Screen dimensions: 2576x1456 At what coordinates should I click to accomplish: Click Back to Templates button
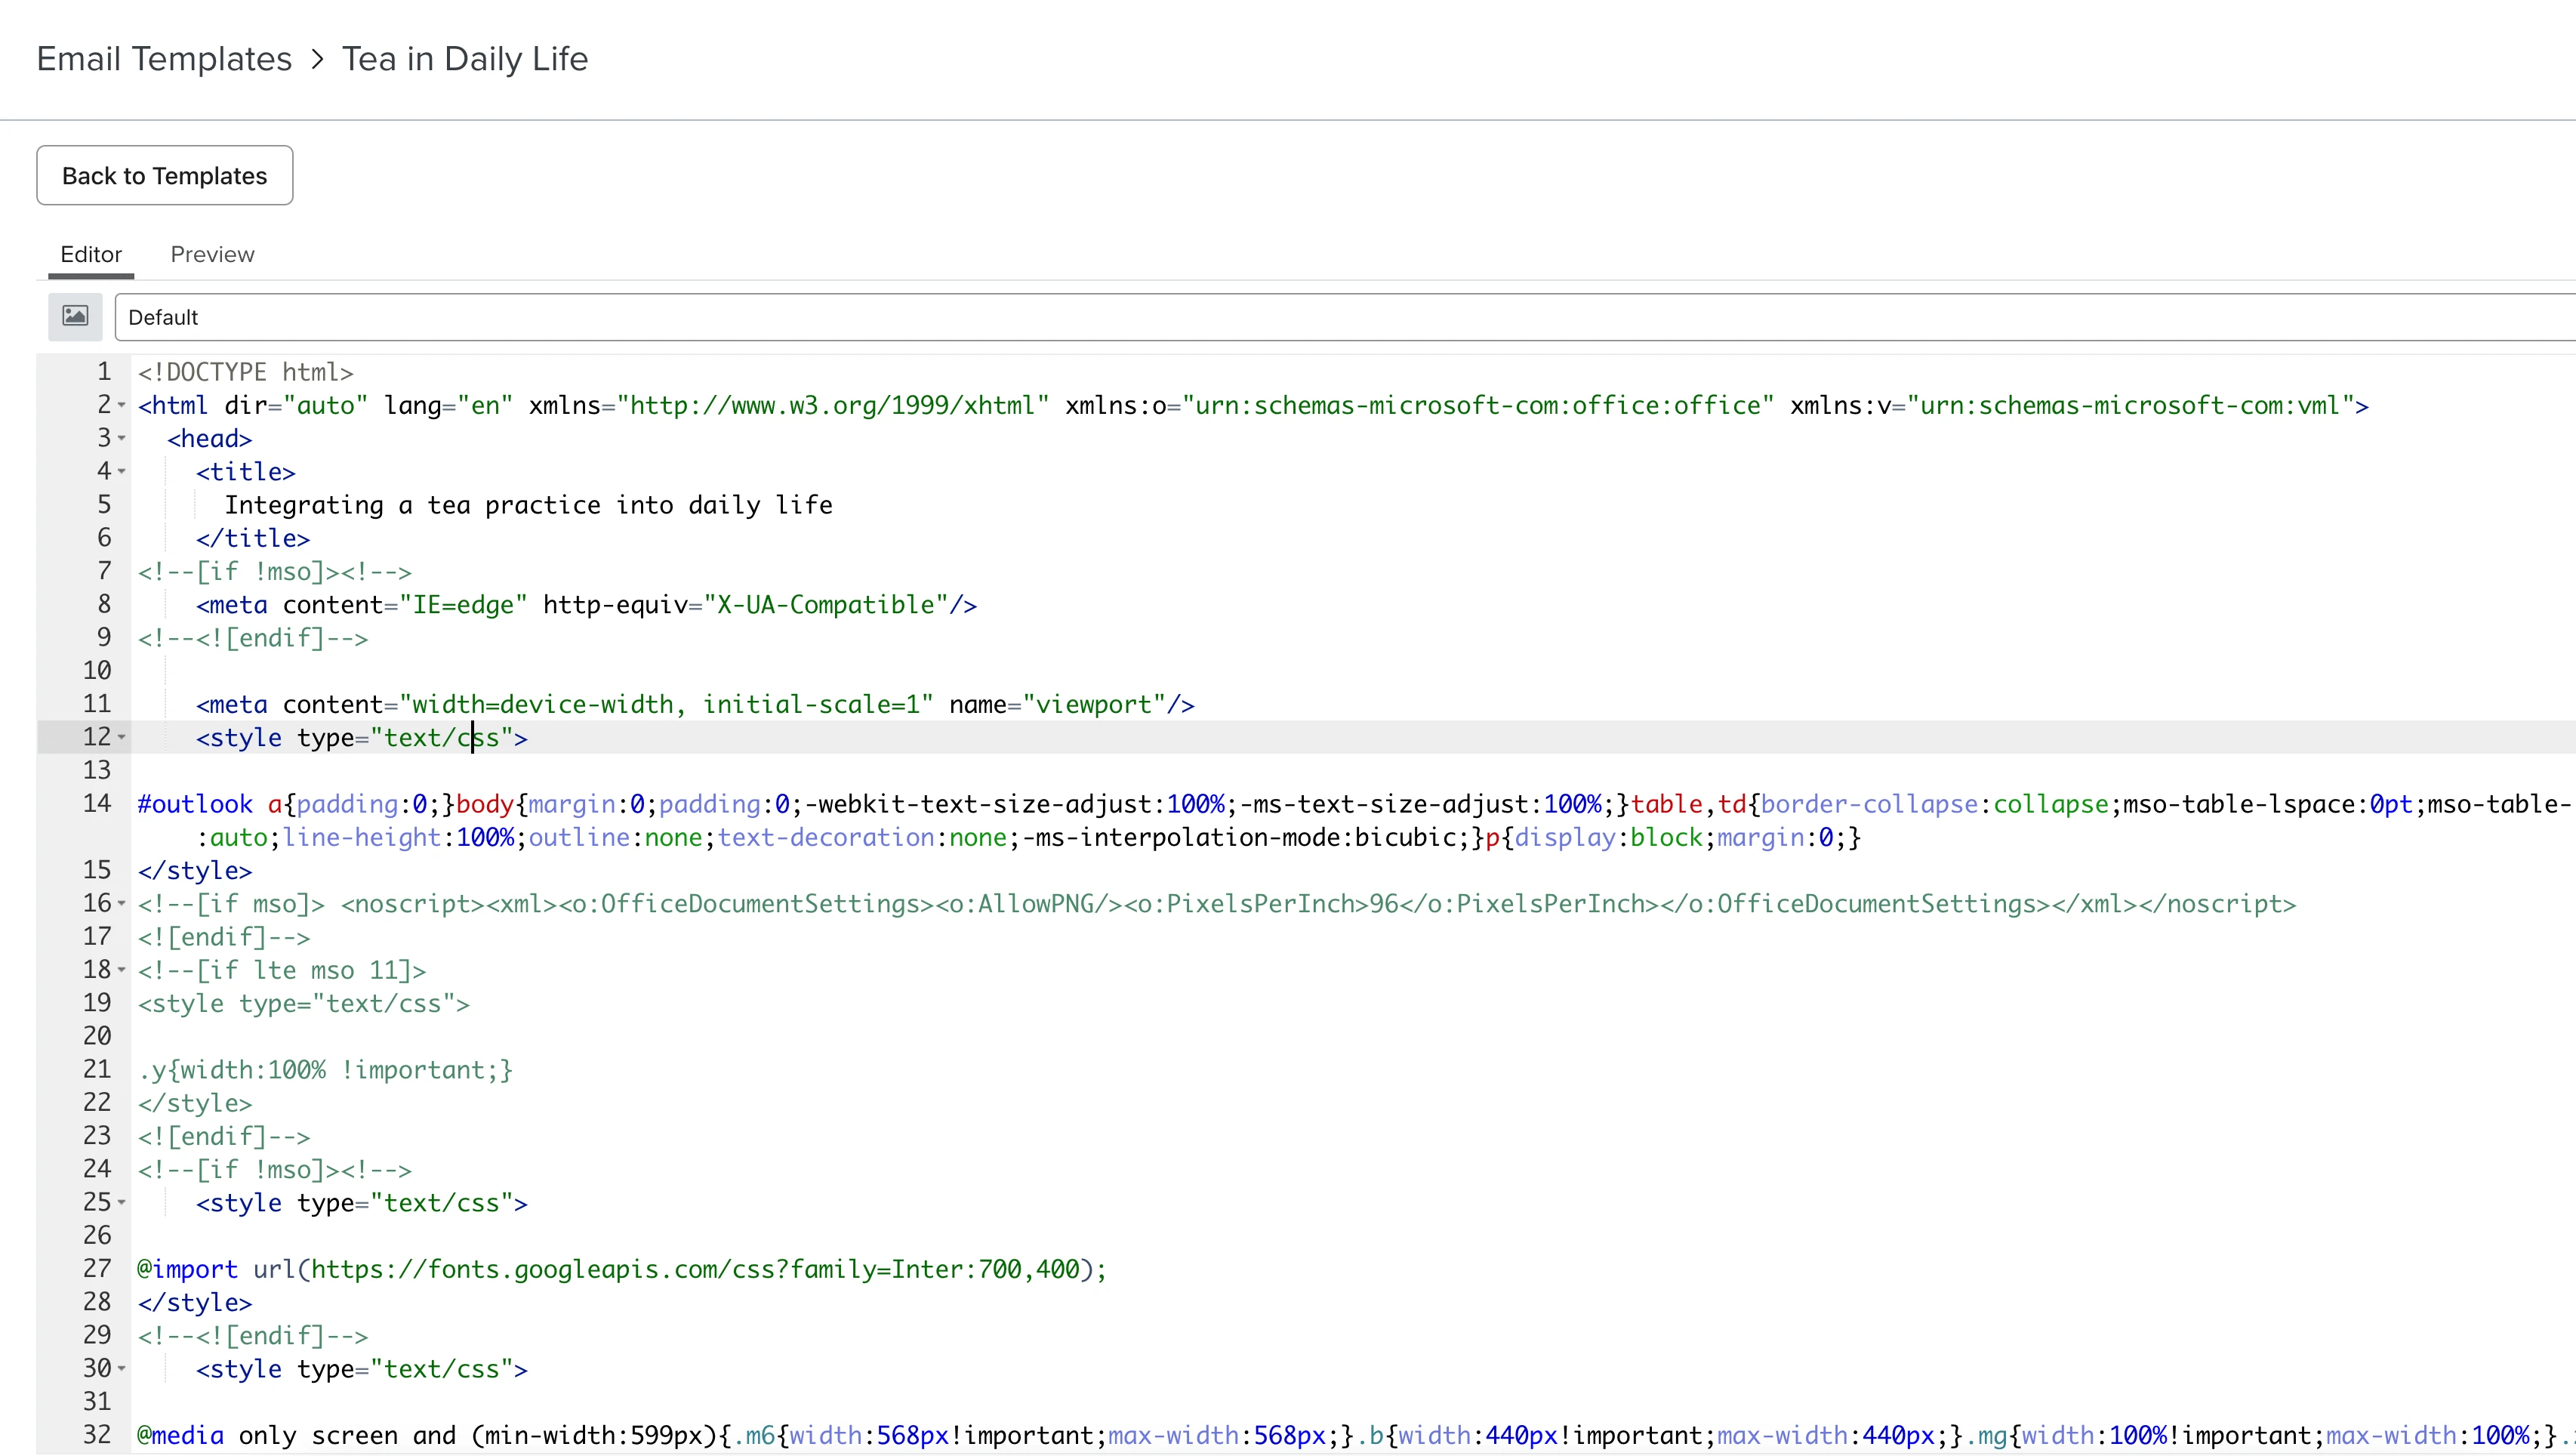pos(165,175)
